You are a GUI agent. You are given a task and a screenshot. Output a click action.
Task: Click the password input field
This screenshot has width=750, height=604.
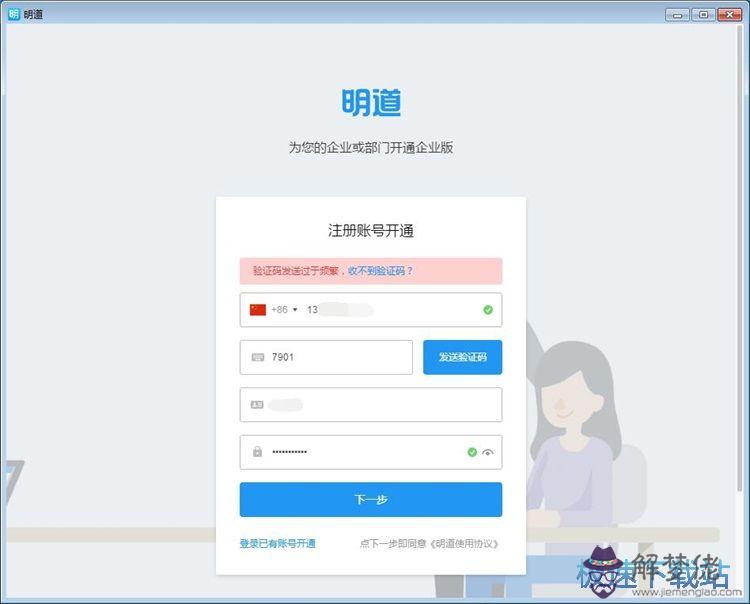click(371, 452)
